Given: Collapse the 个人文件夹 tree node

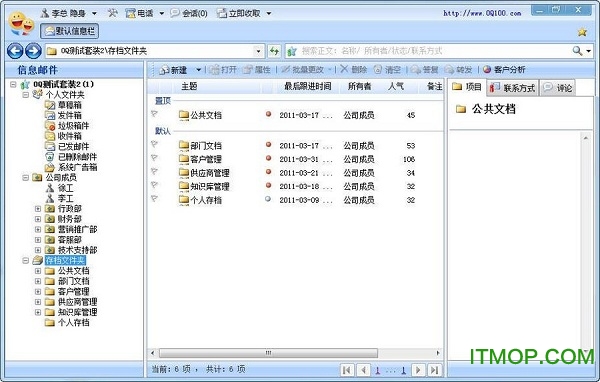Looking at the screenshot, I should pos(26,95).
